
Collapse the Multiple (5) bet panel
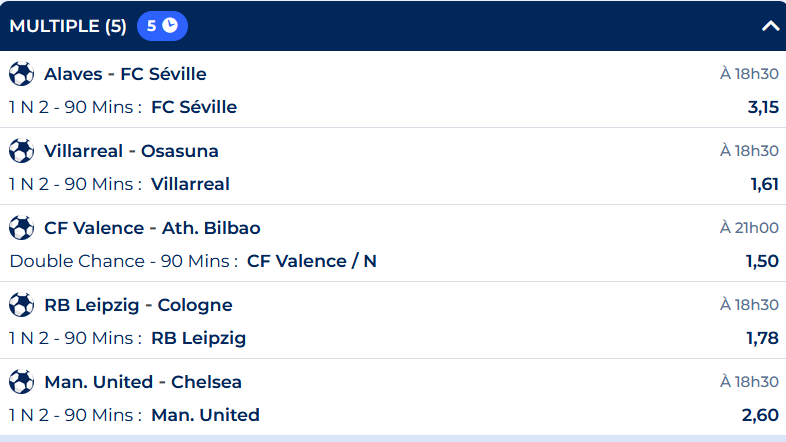pyautogui.click(x=770, y=26)
